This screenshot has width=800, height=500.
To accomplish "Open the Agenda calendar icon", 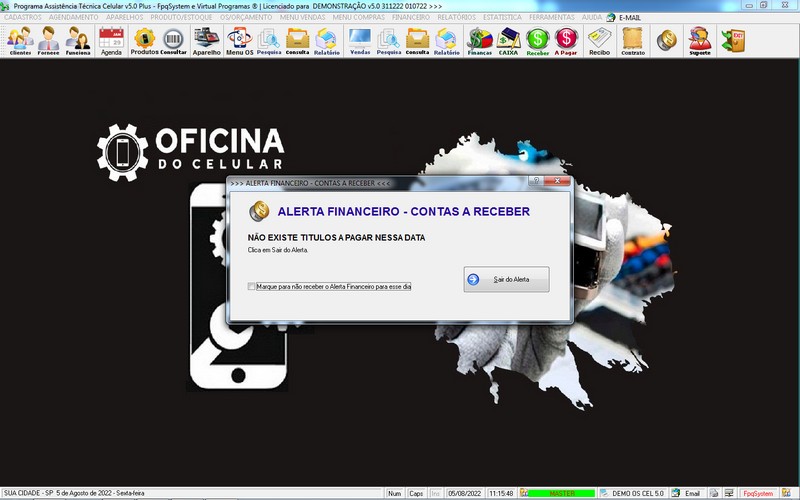I will tap(111, 41).
